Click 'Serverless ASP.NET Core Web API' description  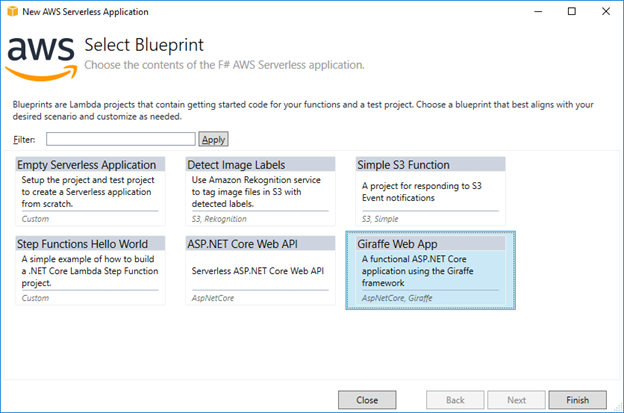[x=258, y=271]
